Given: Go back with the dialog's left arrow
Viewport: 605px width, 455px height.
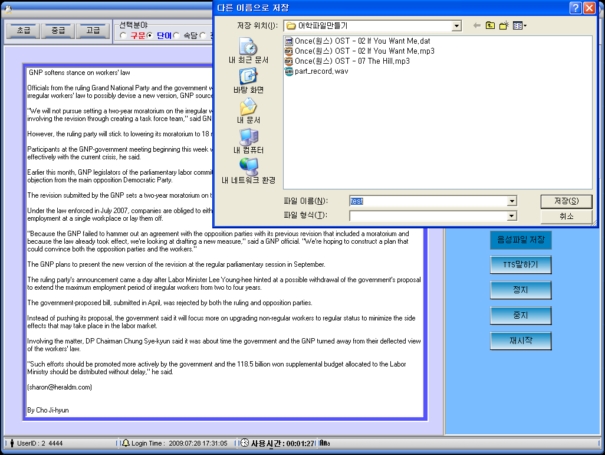Looking at the screenshot, I should point(477,25).
